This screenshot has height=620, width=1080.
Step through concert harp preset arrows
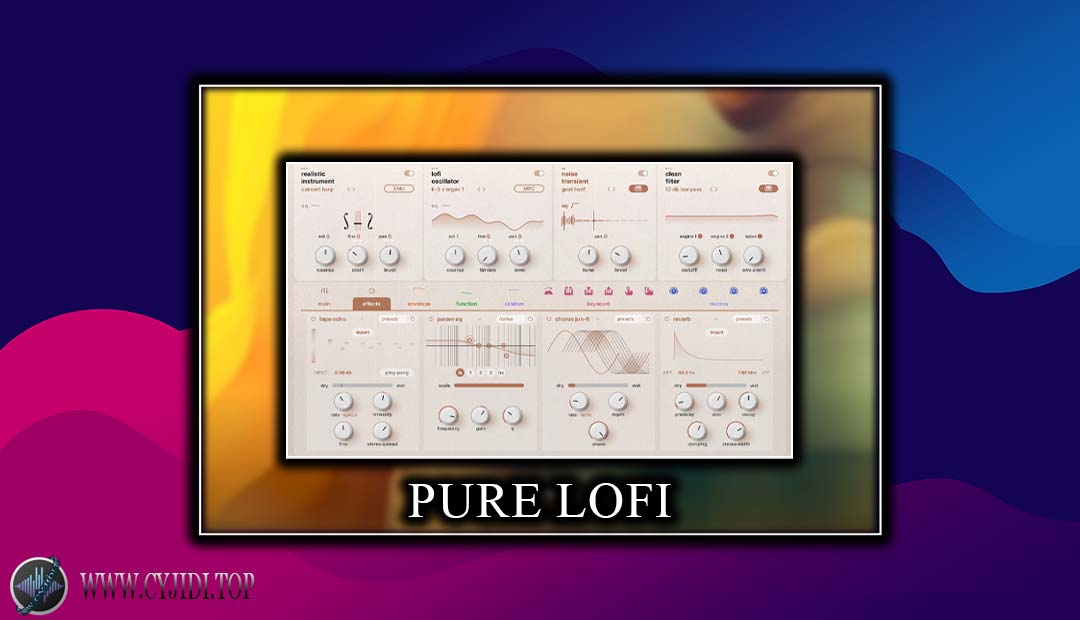351,189
